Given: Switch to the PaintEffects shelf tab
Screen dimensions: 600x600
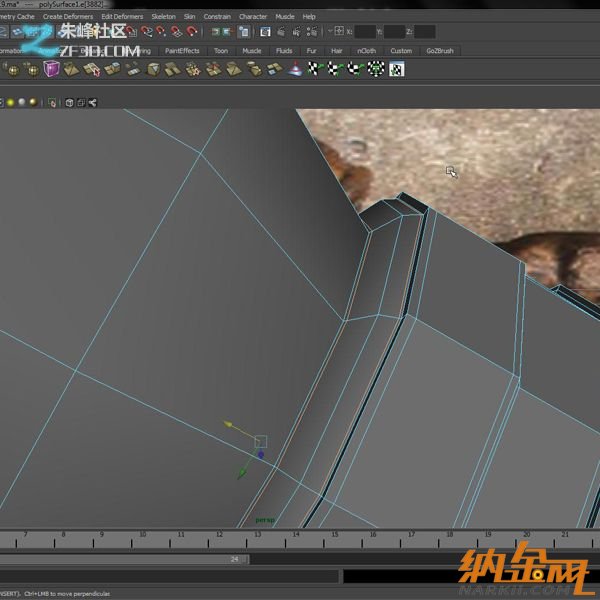Looking at the screenshot, I should coord(182,51).
